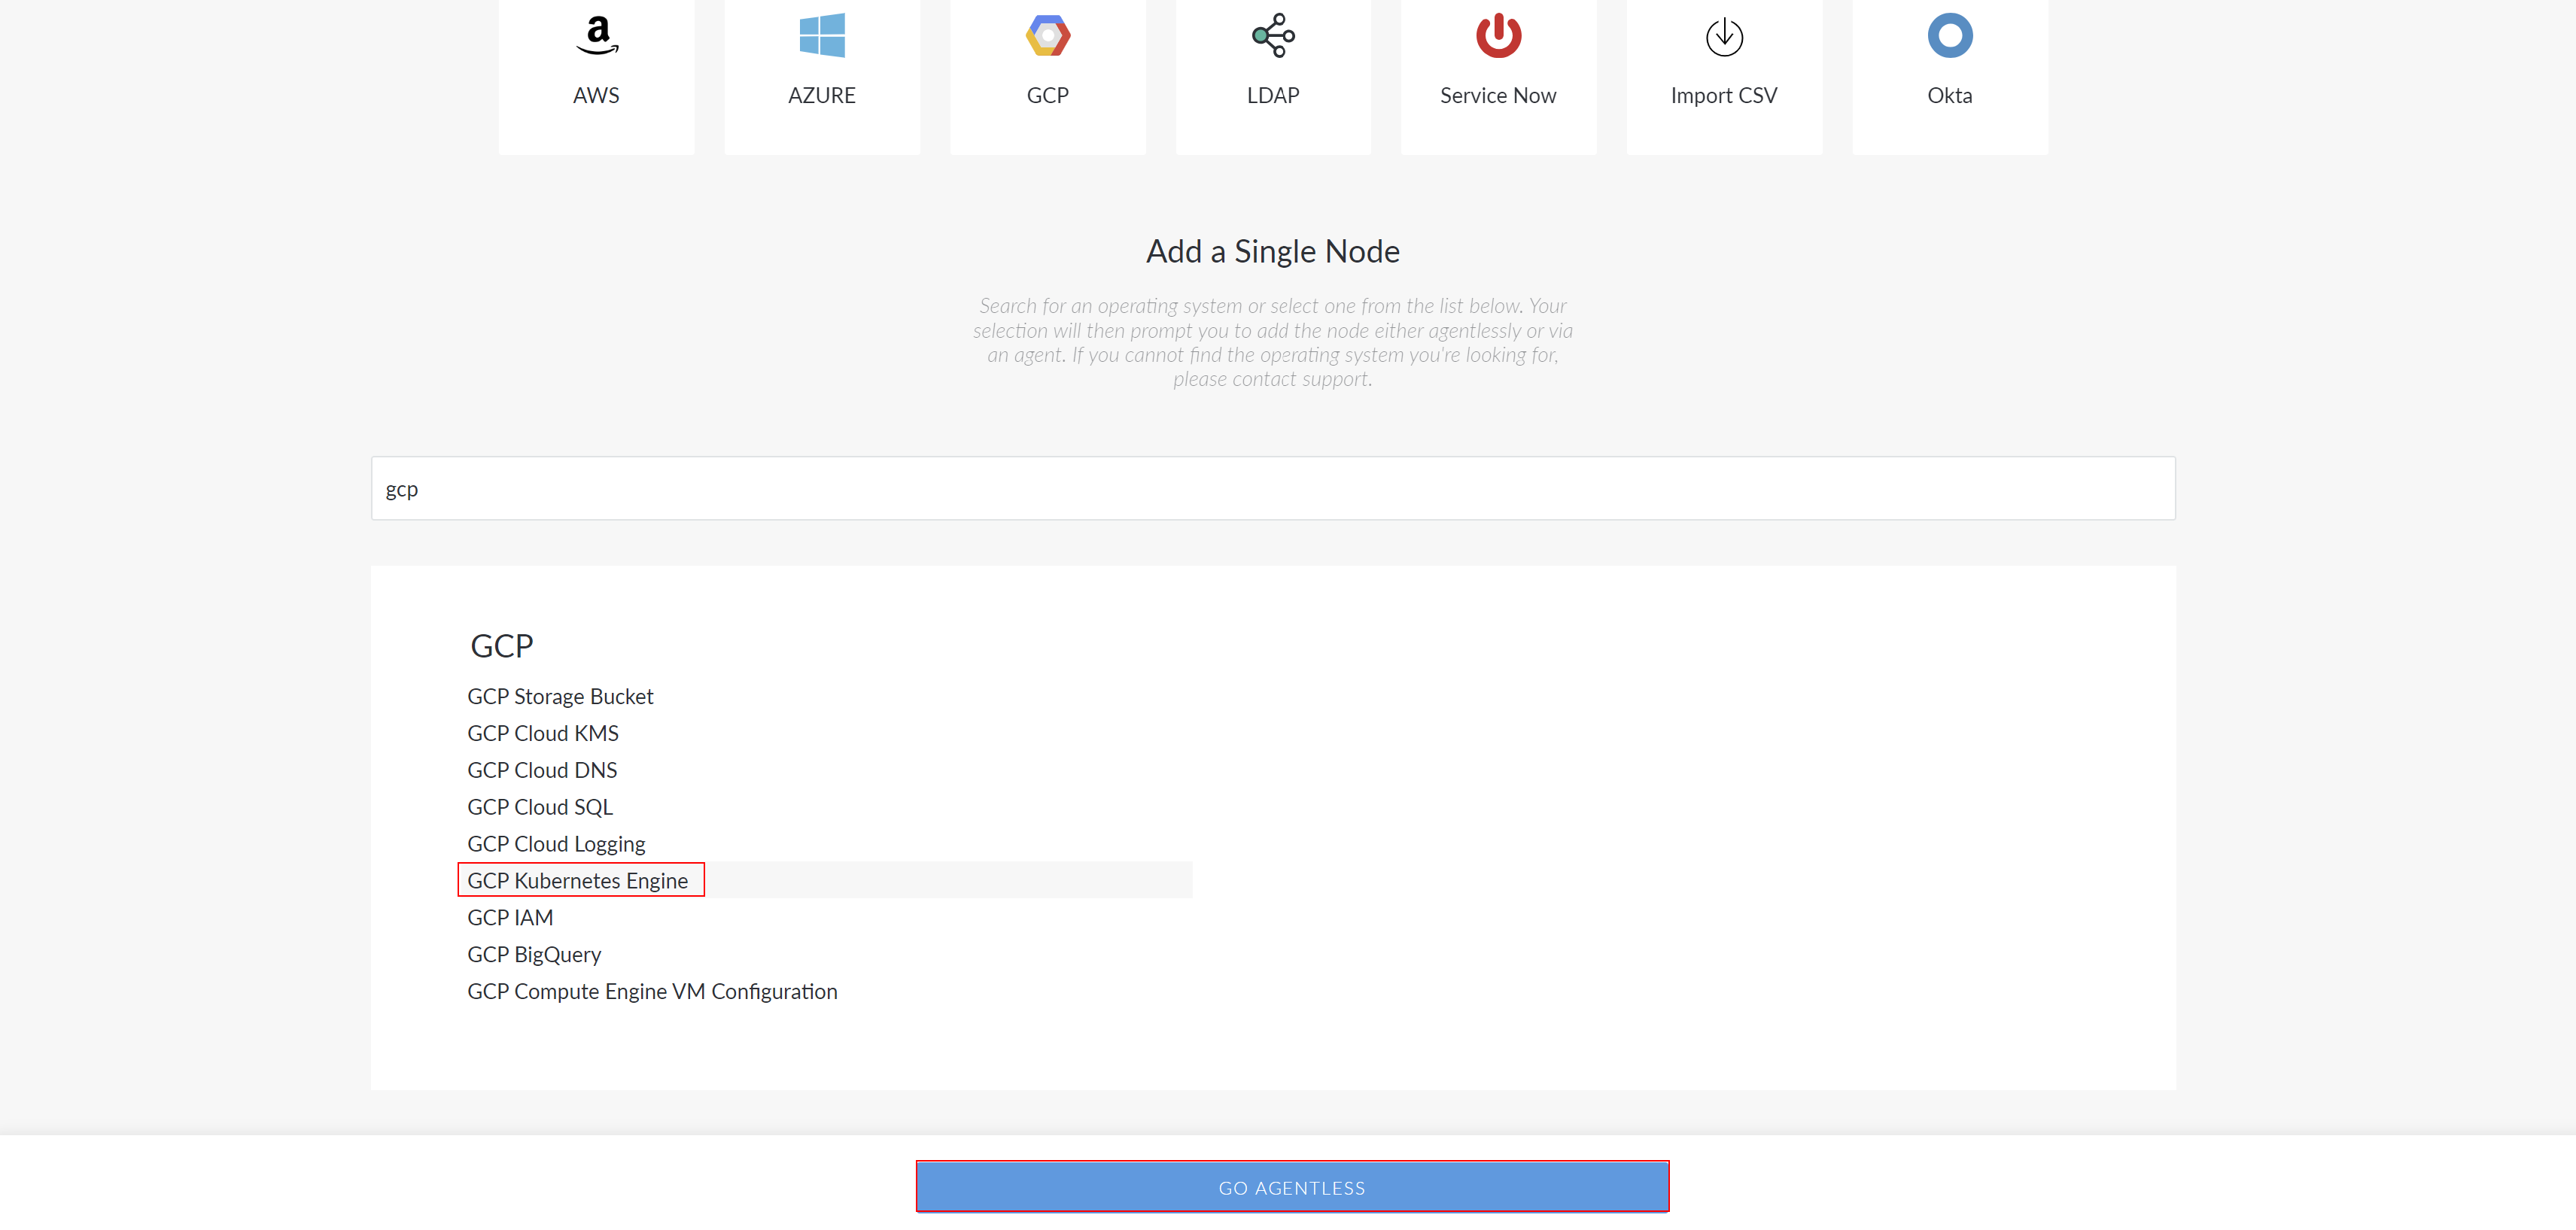
Task: Select the AWS integration icon
Action: [597, 36]
